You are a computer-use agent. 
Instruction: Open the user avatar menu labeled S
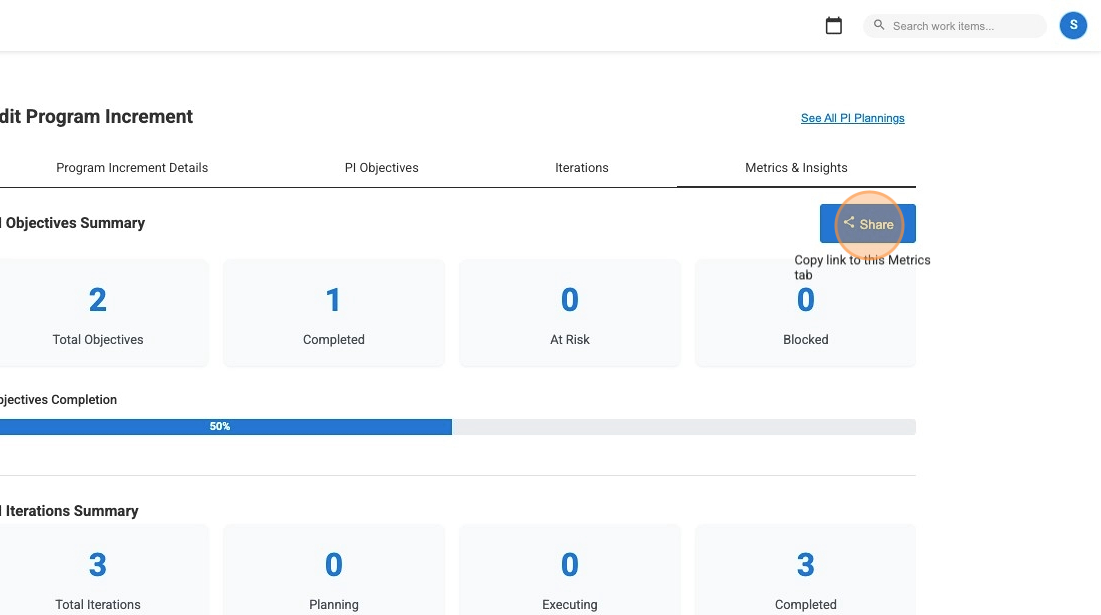[1073, 25]
